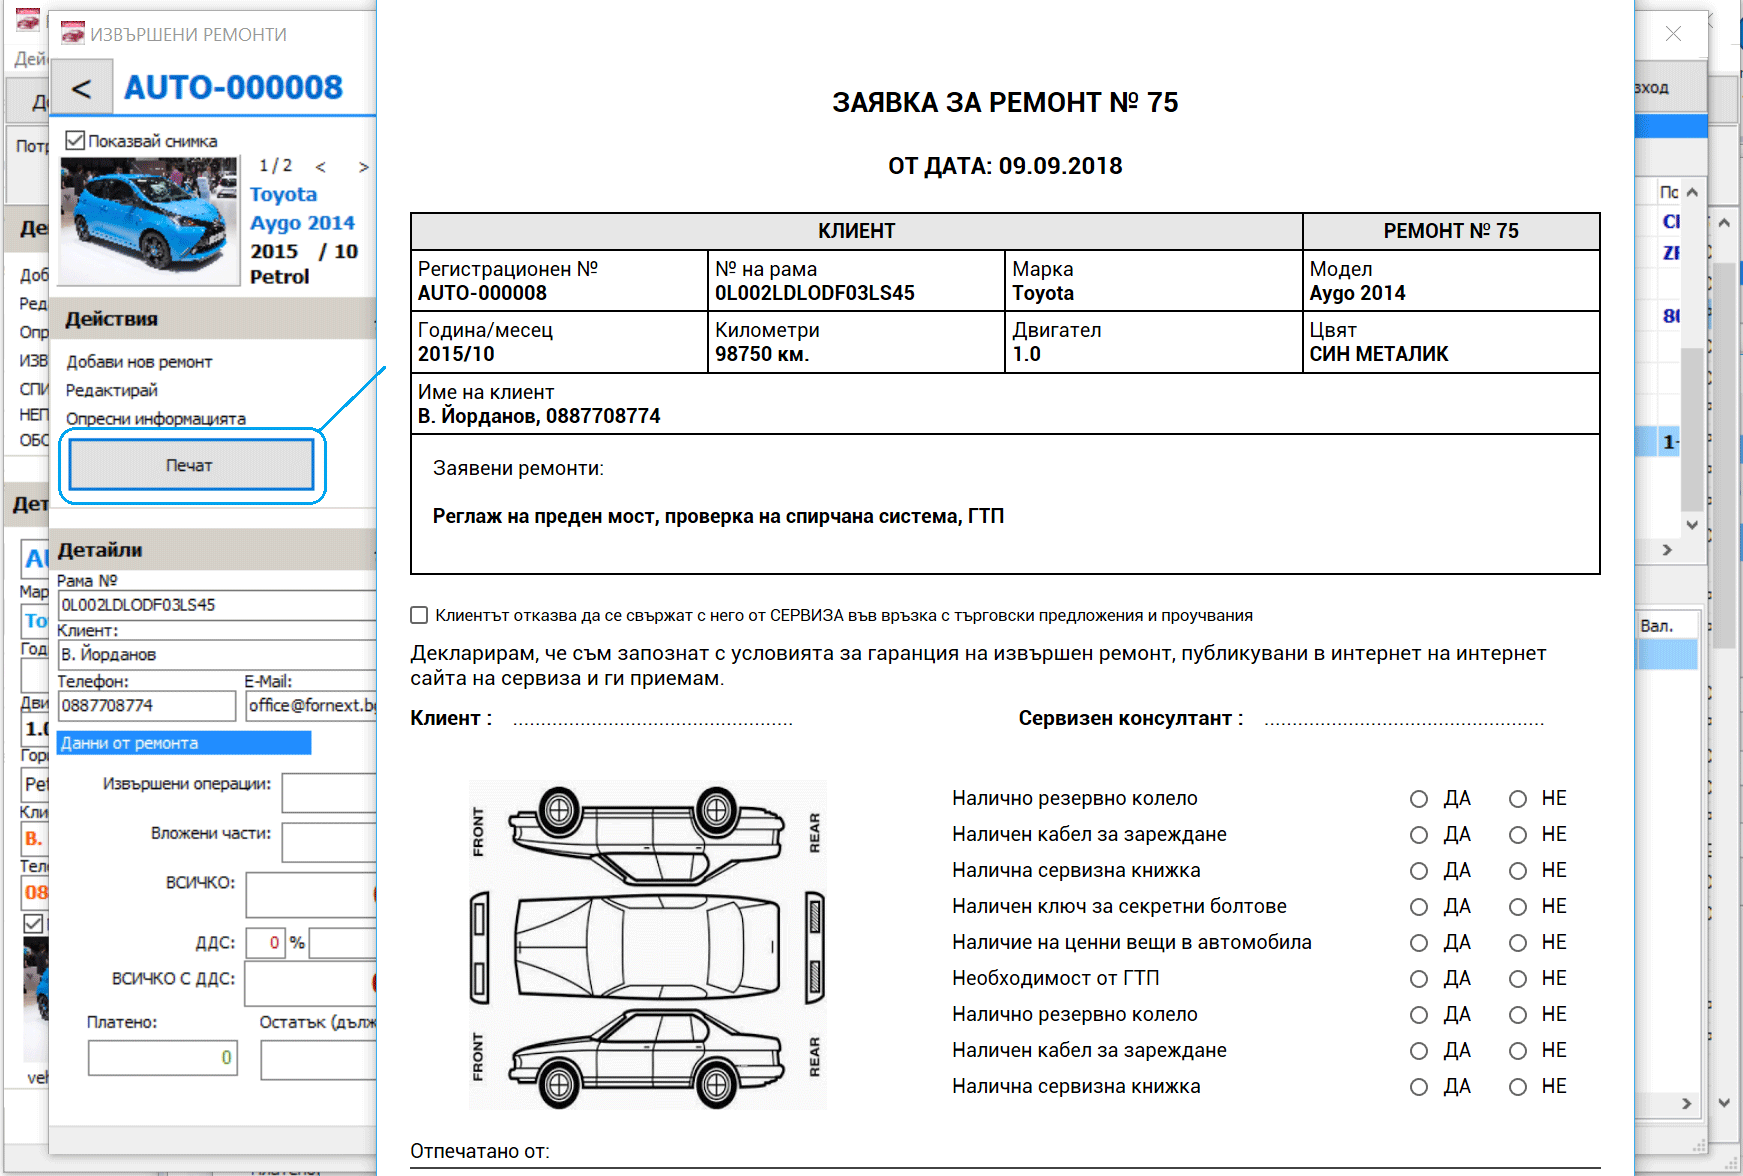Click scroll right arrow in background window list
This screenshot has width=1743, height=1176.
point(1667,550)
